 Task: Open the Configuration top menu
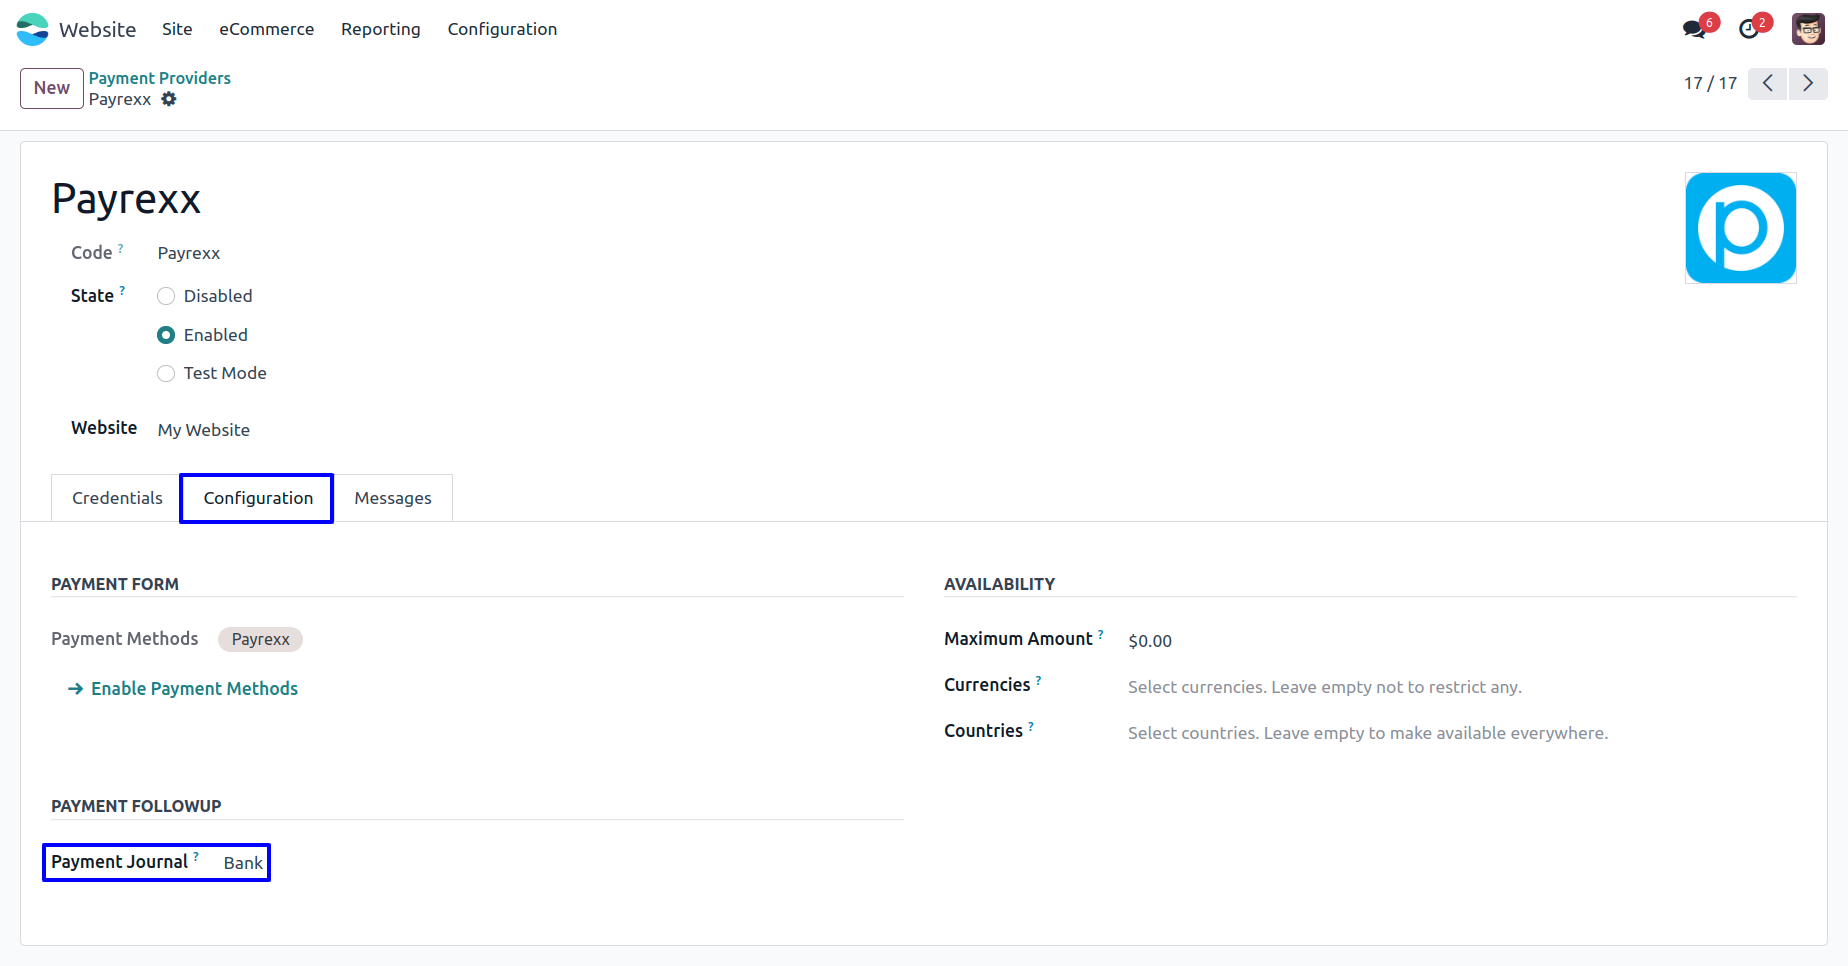click(502, 29)
